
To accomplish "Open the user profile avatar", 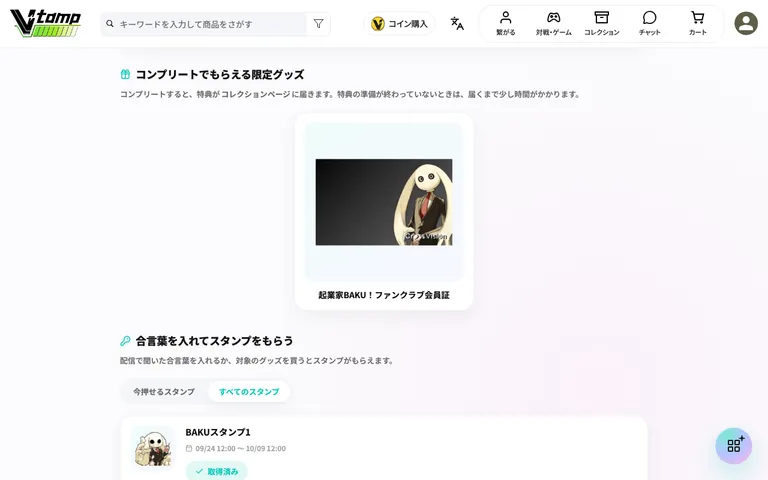I will pos(746,23).
